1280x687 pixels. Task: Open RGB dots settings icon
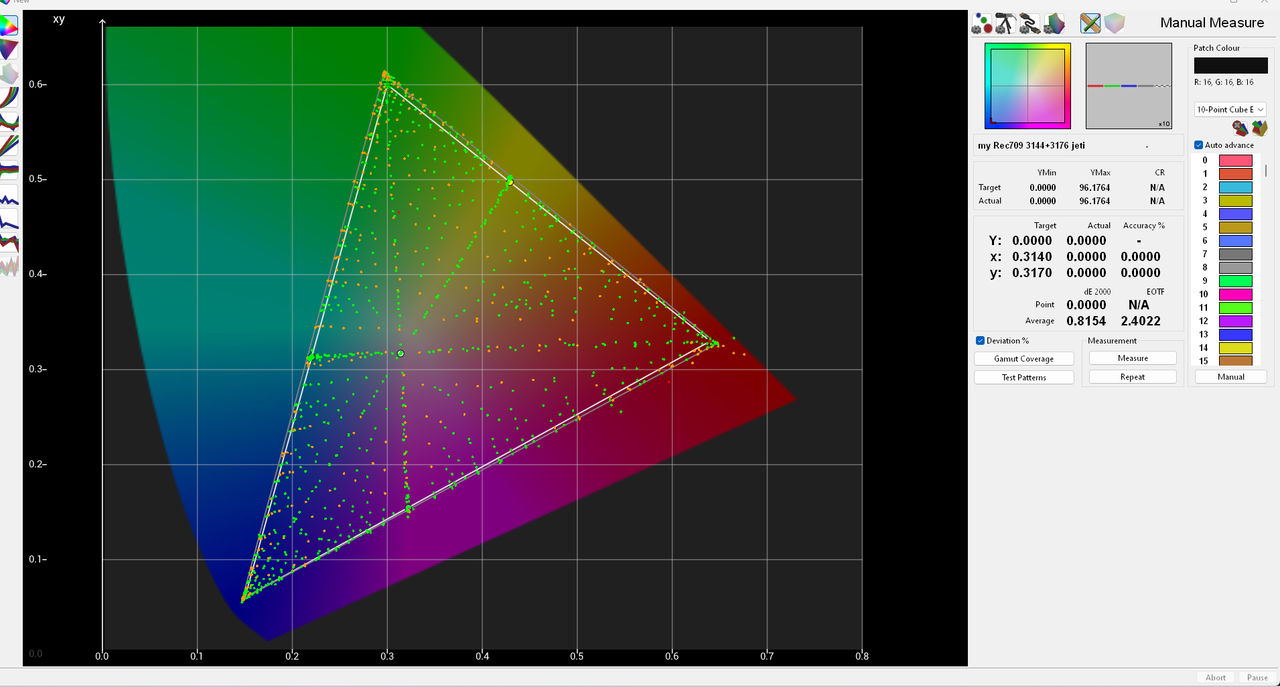[x=982, y=23]
